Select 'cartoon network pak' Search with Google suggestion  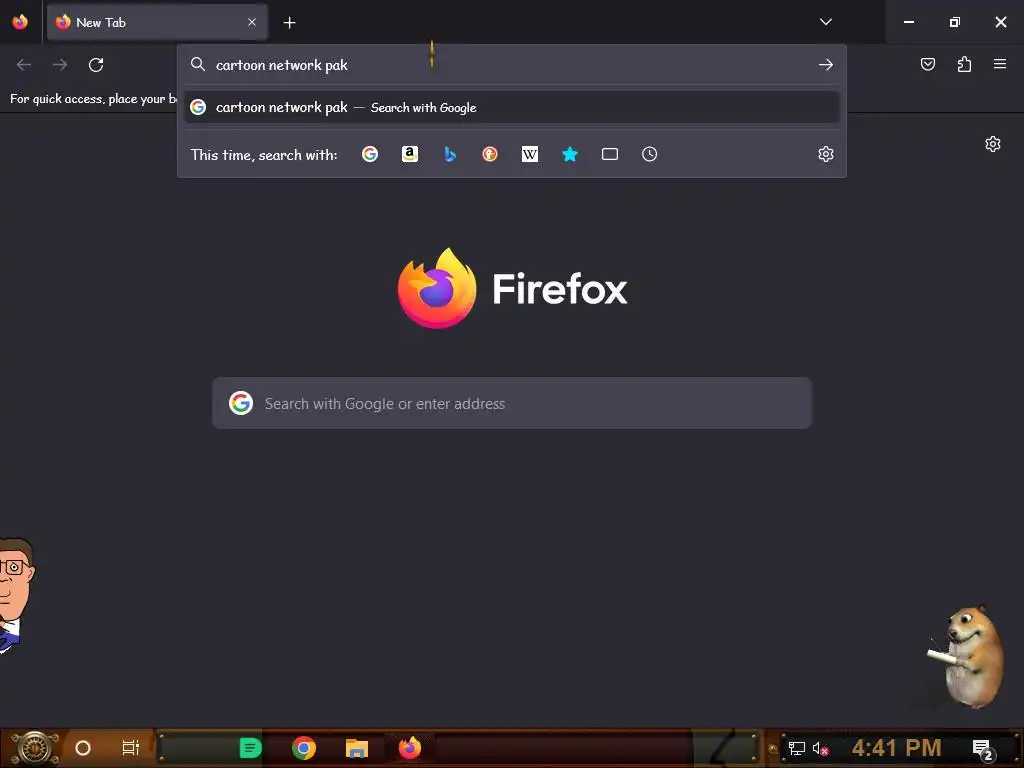pyautogui.click(x=511, y=107)
